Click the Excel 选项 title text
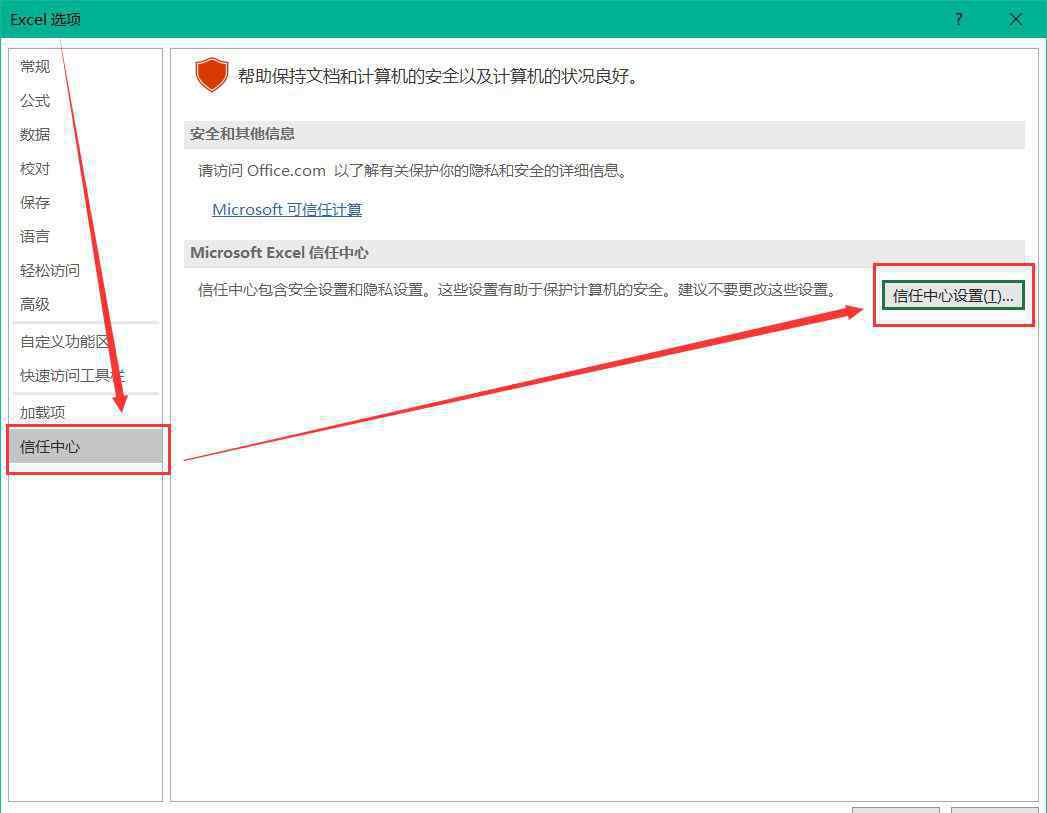Viewport: 1047px width, 813px height. click(45, 19)
